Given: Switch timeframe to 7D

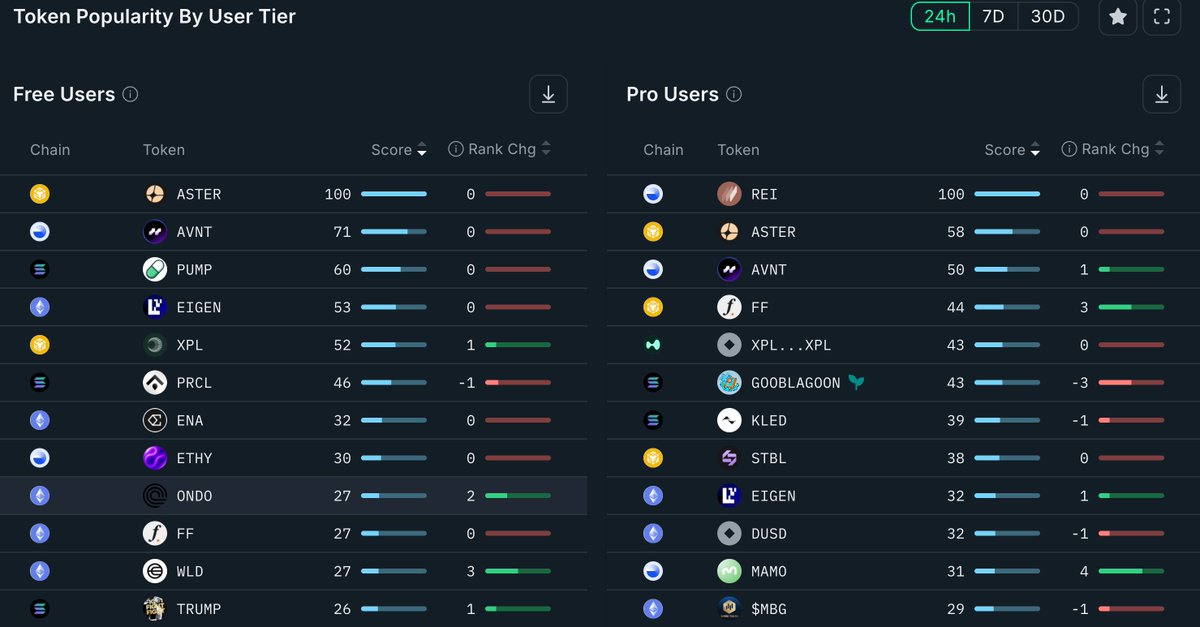Looking at the screenshot, I should pos(993,16).
